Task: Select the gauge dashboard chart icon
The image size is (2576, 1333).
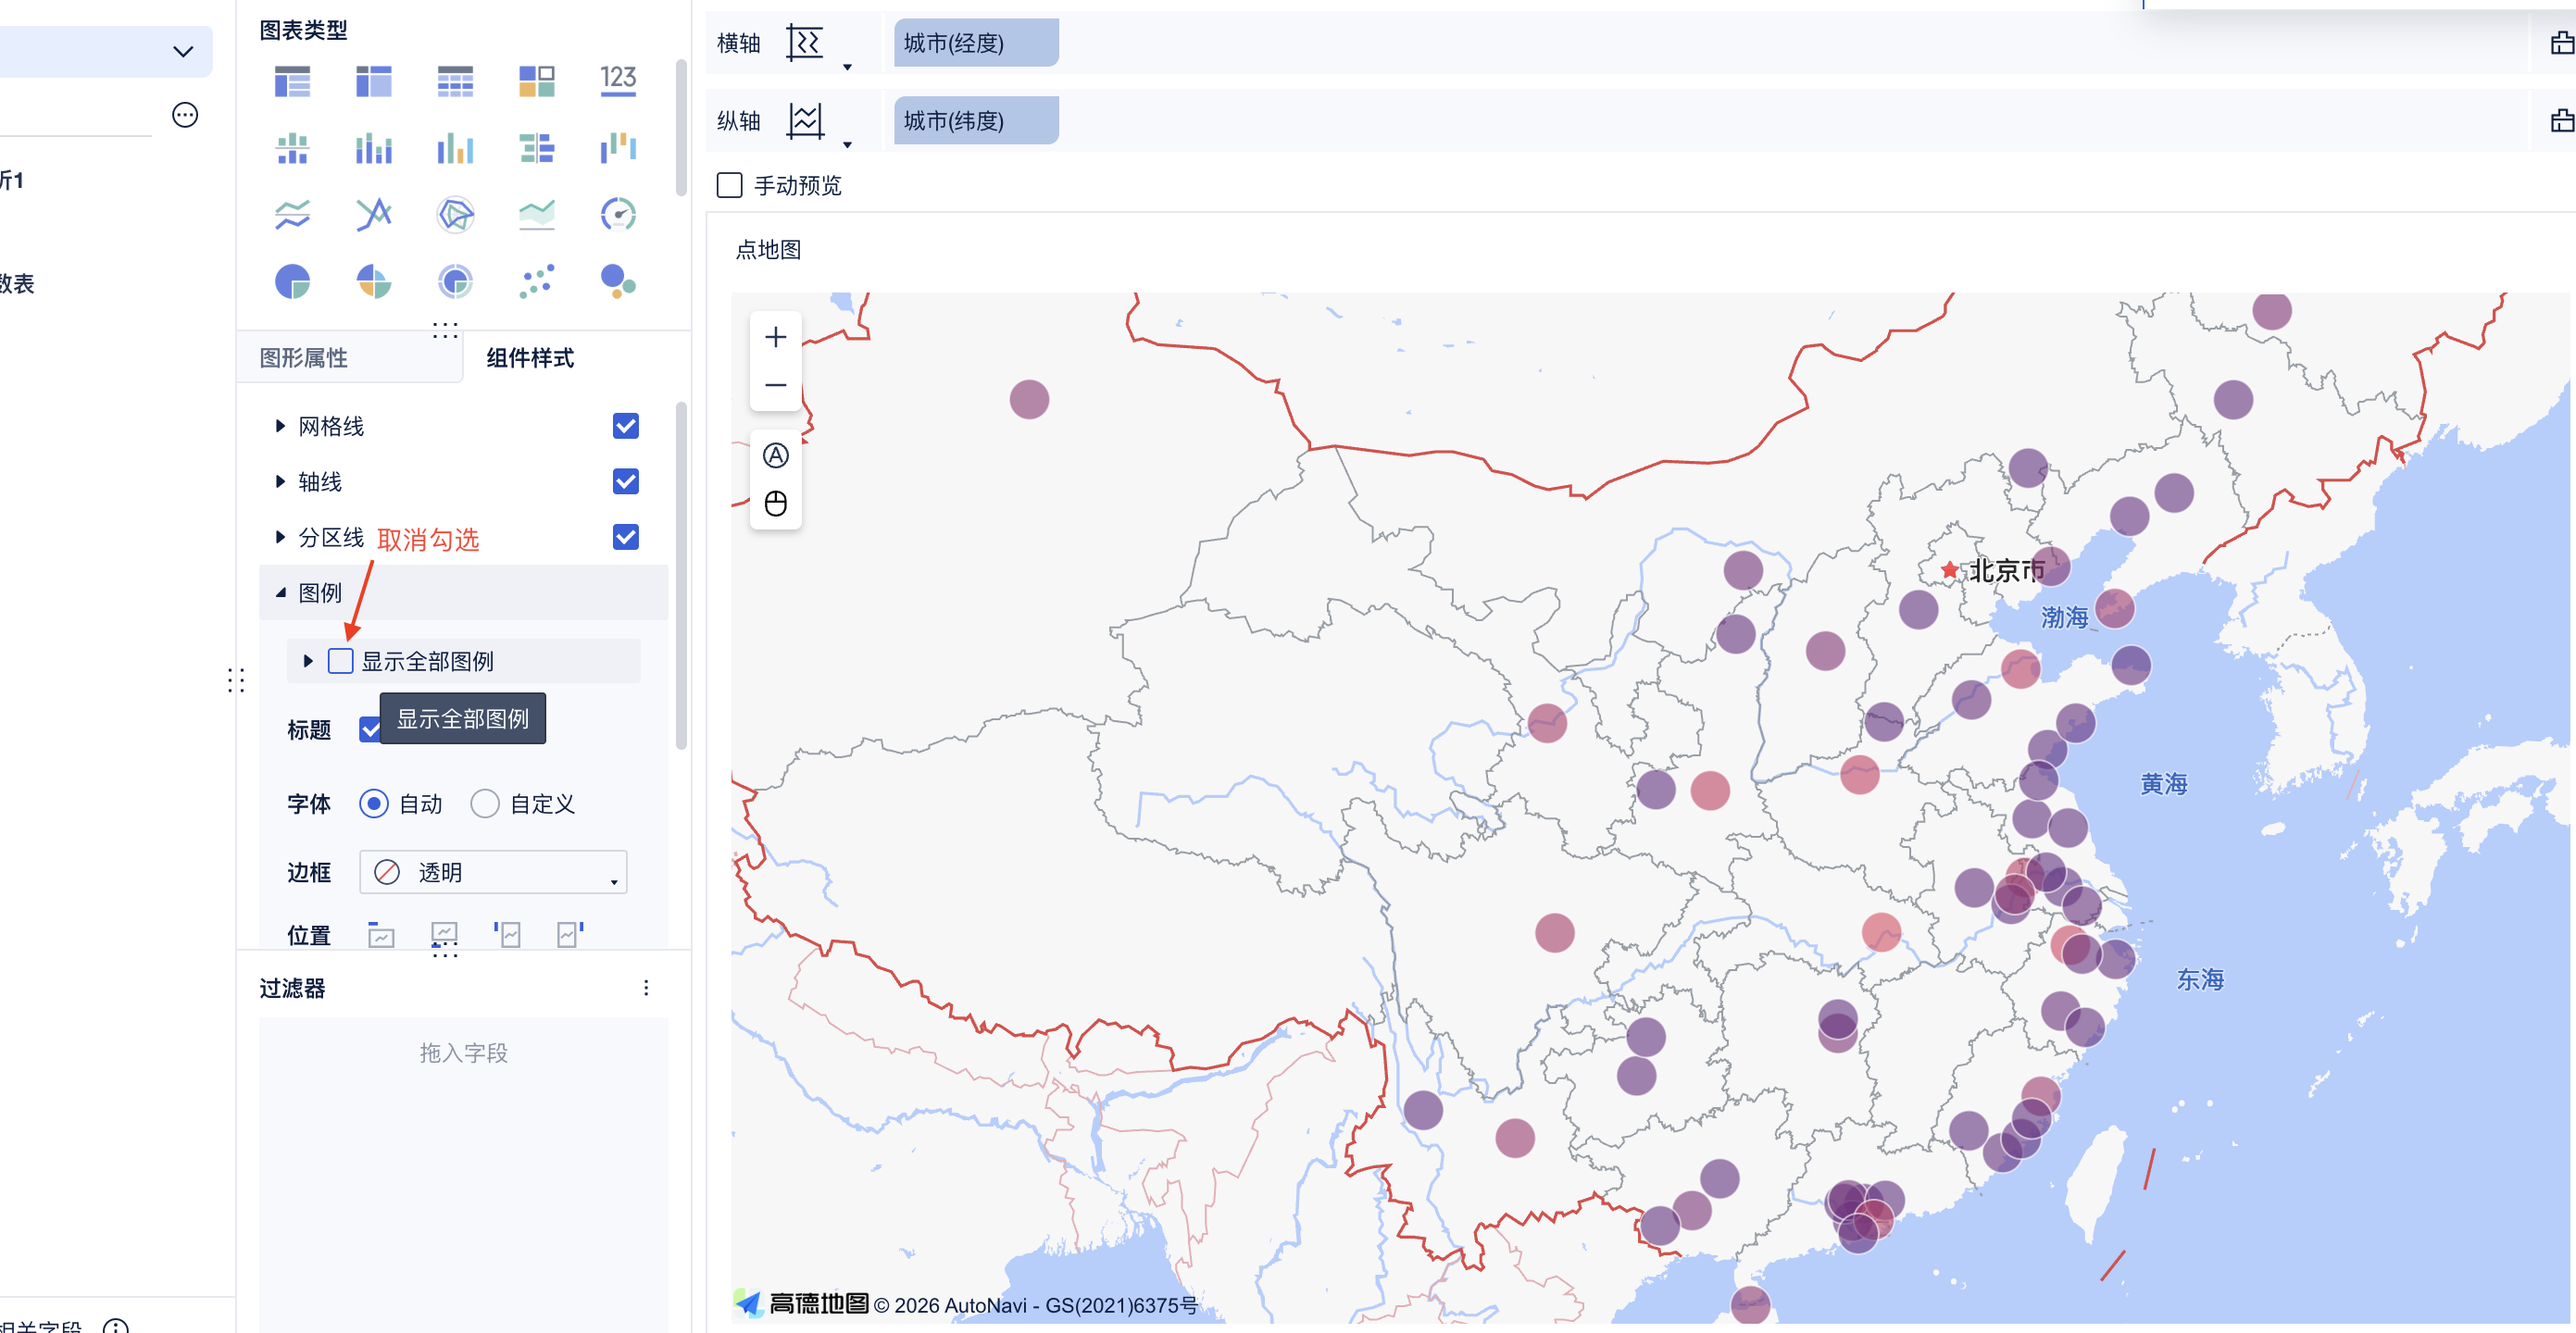Action: [618, 214]
